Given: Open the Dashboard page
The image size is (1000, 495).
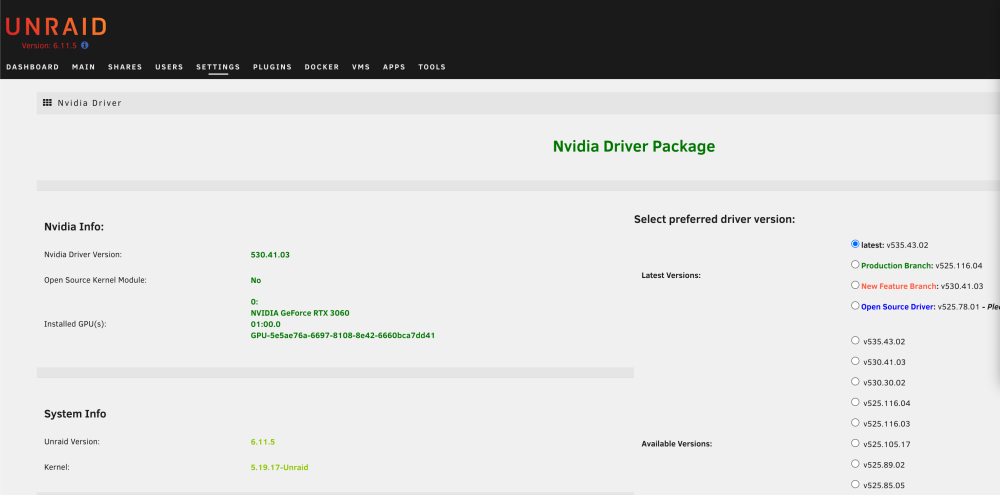Looking at the screenshot, I should click(x=33, y=67).
